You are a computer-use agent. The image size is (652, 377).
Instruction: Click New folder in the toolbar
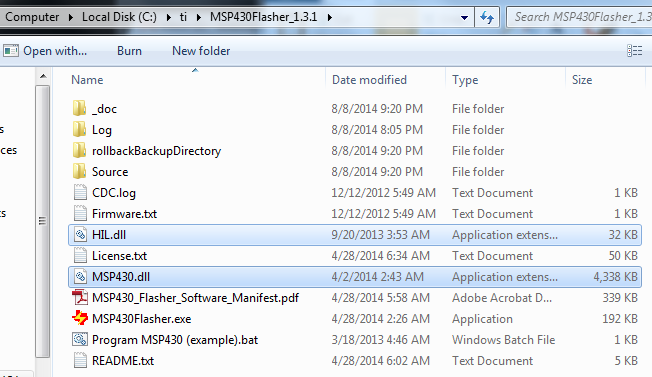[x=201, y=51]
